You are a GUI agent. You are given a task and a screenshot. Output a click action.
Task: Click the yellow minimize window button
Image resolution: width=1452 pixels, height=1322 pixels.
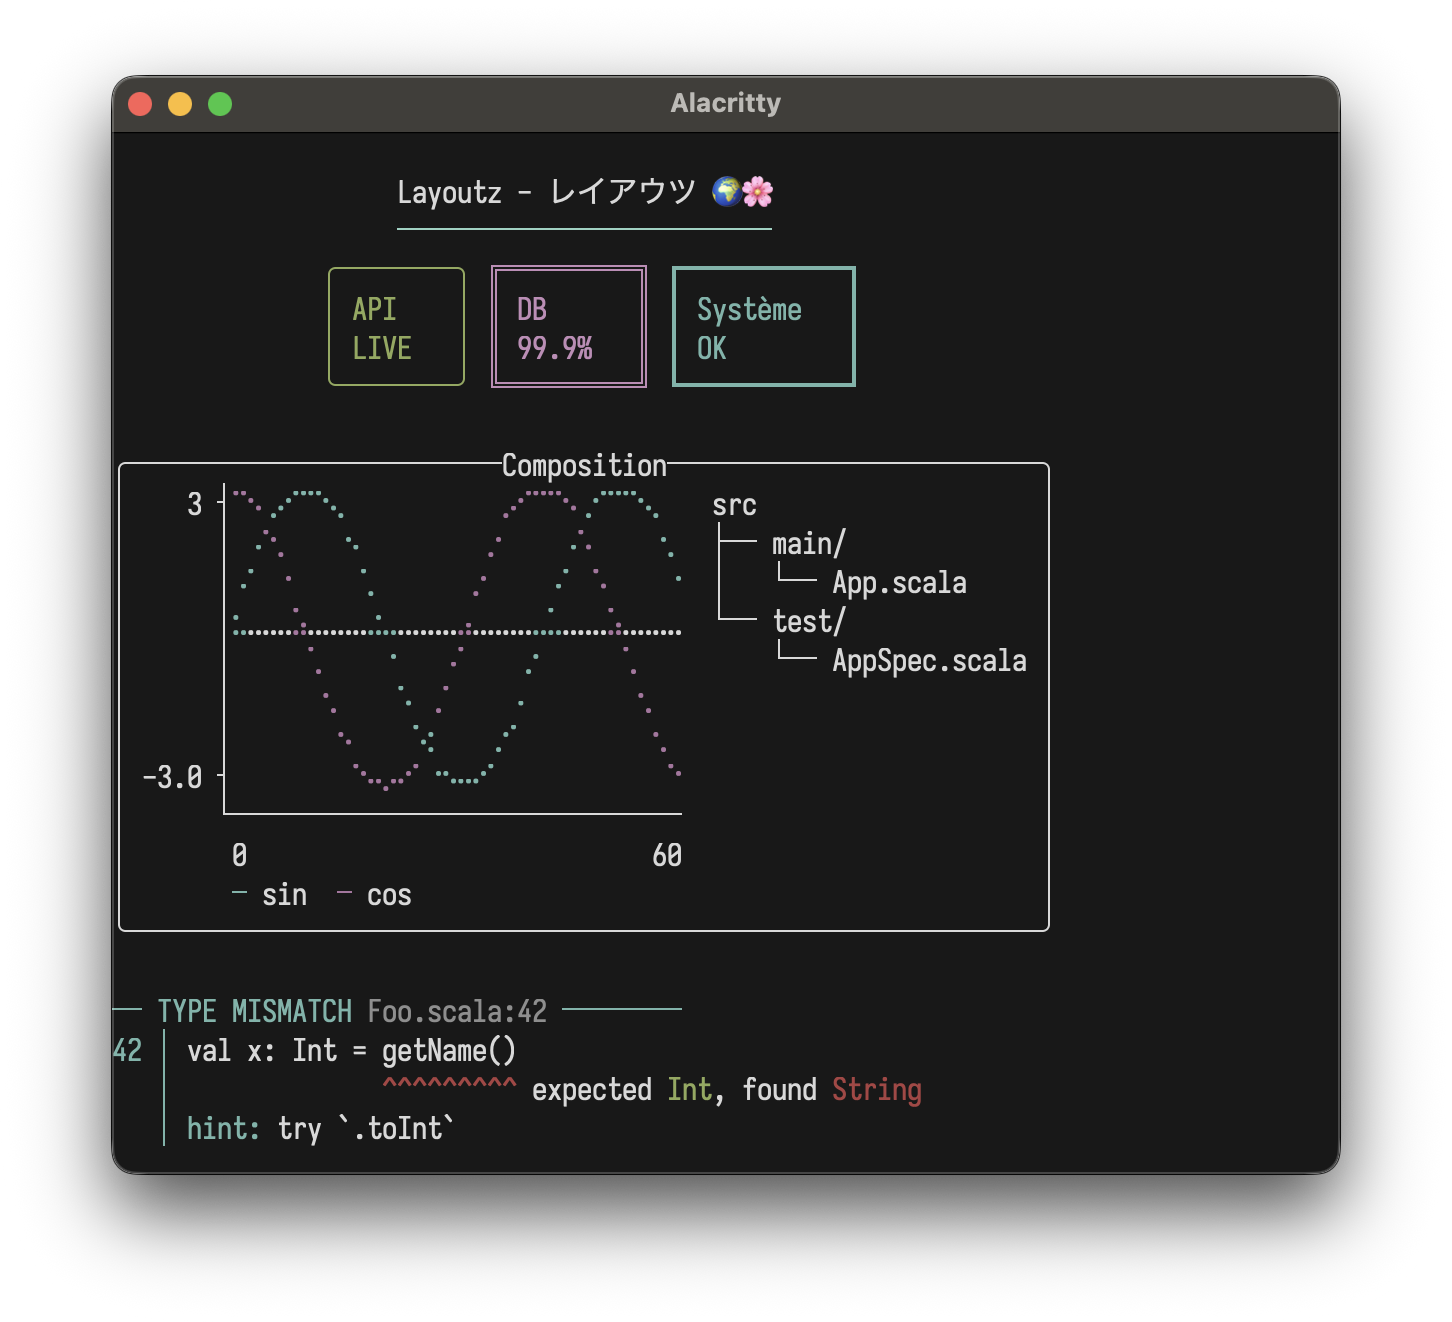180,104
